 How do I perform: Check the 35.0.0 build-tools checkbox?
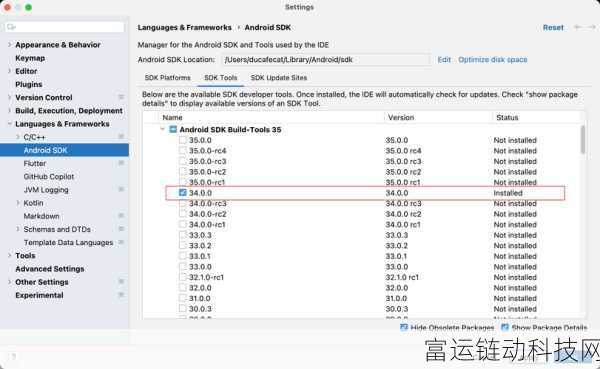click(183, 140)
